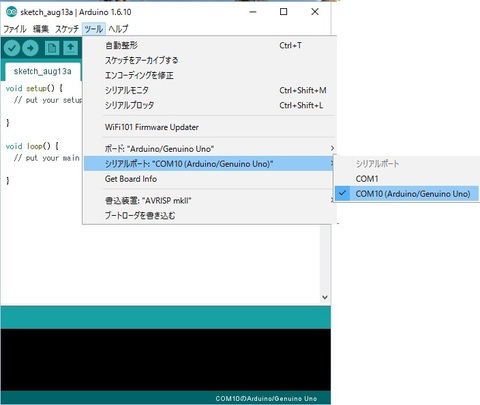Open the スケッチ menu
The height and width of the screenshot is (405, 480).
pos(67,29)
